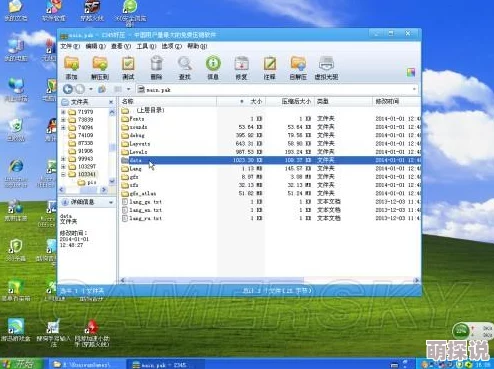Open the 文件 (File) menu
The image size is (494, 369).
(x=70, y=46)
